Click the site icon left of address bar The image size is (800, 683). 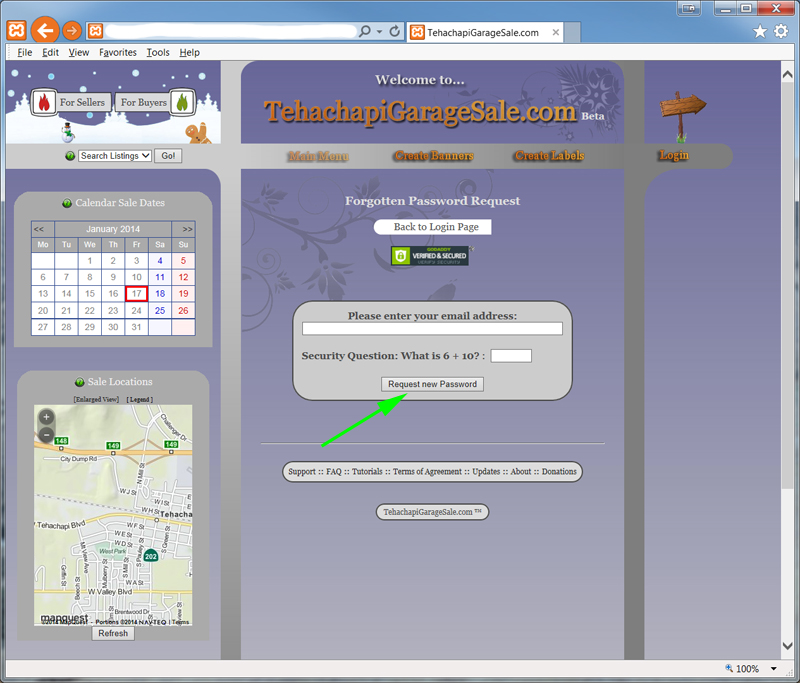(x=95, y=31)
